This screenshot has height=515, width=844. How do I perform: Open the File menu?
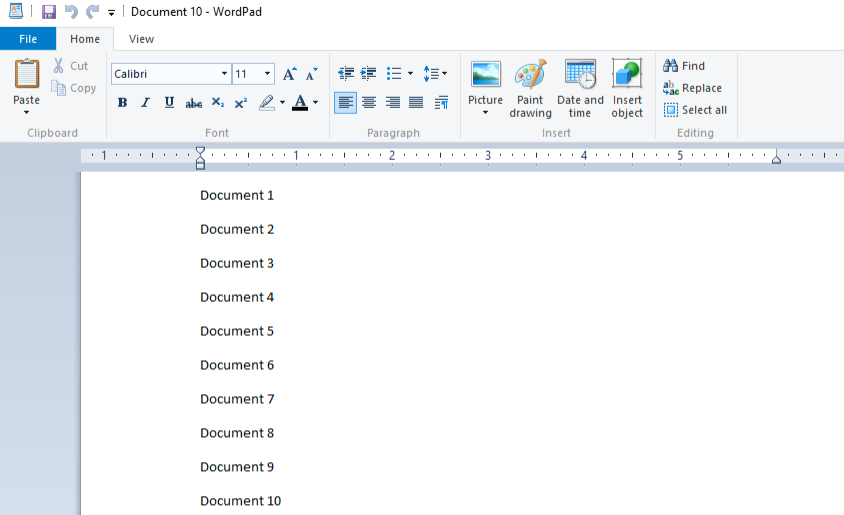coord(28,39)
